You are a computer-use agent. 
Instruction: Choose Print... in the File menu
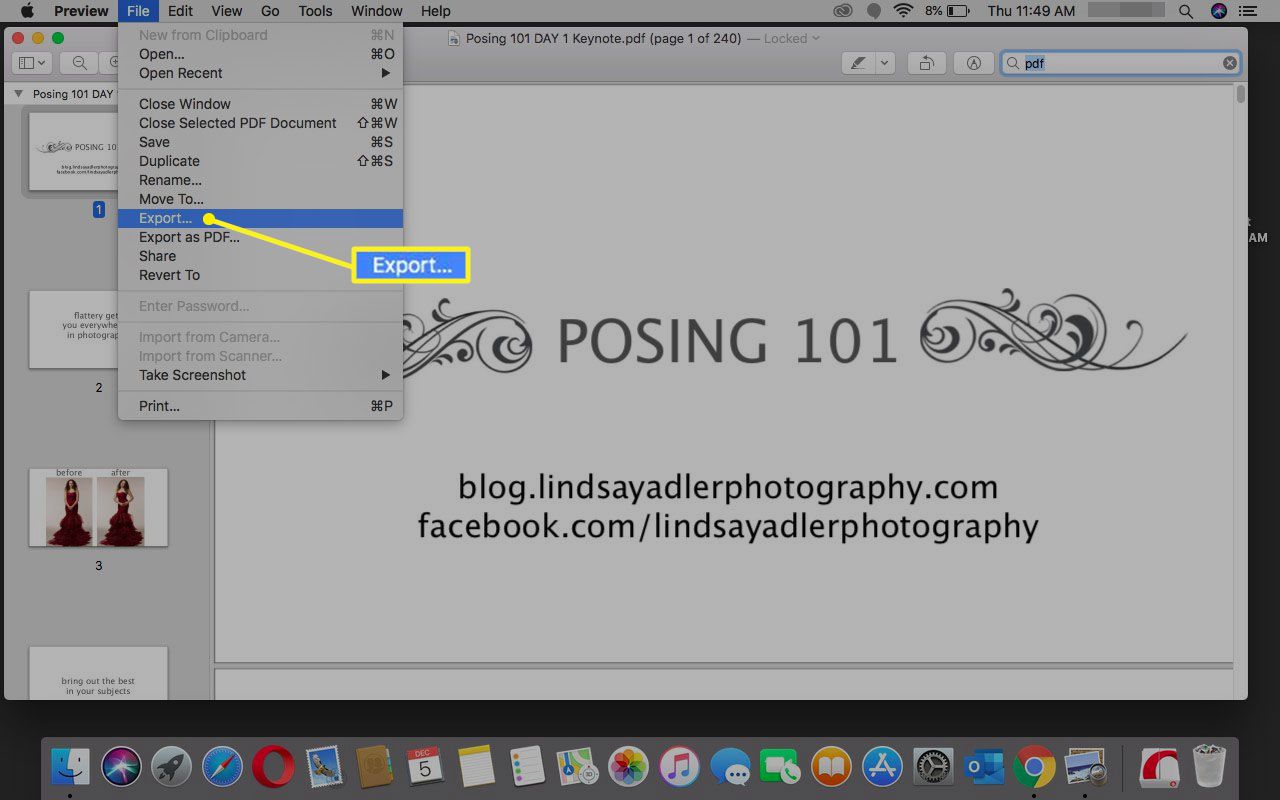click(260, 406)
